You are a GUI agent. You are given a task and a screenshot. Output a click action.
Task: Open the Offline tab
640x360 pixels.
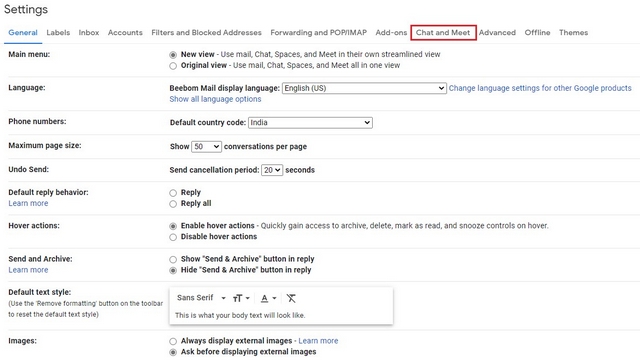[537, 33]
